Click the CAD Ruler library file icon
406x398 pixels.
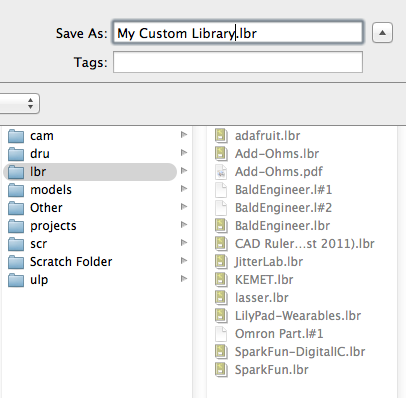pos(221,244)
